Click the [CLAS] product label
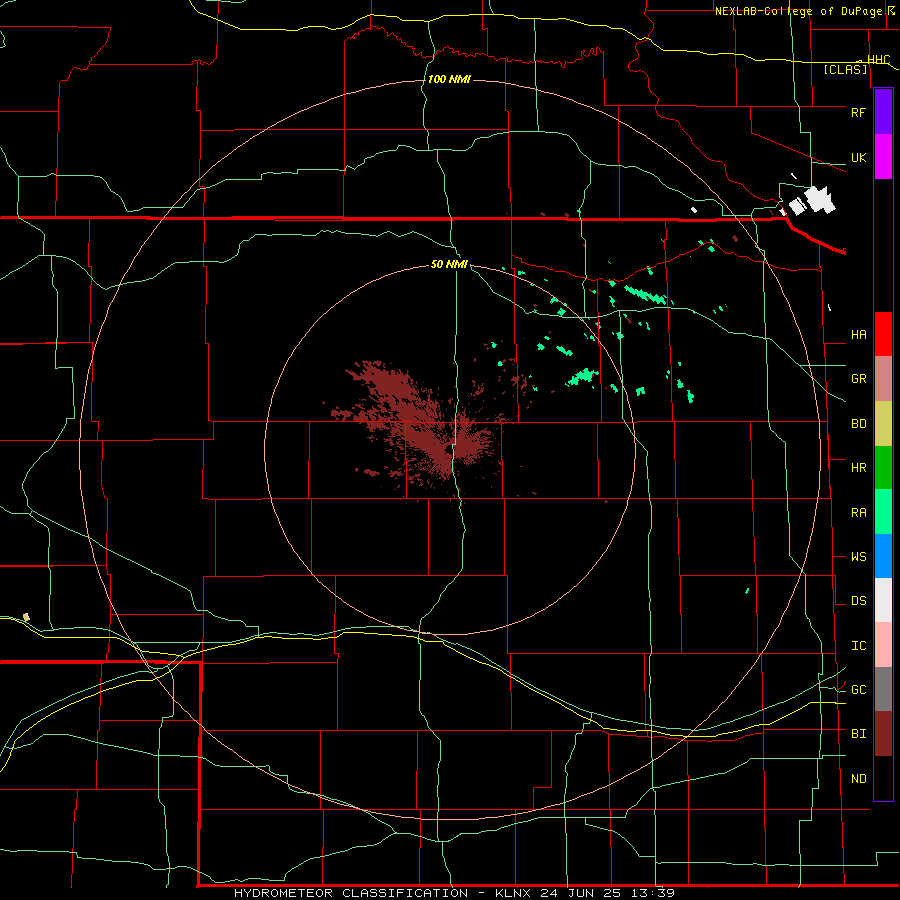This screenshot has height=900, width=900. click(845, 69)
